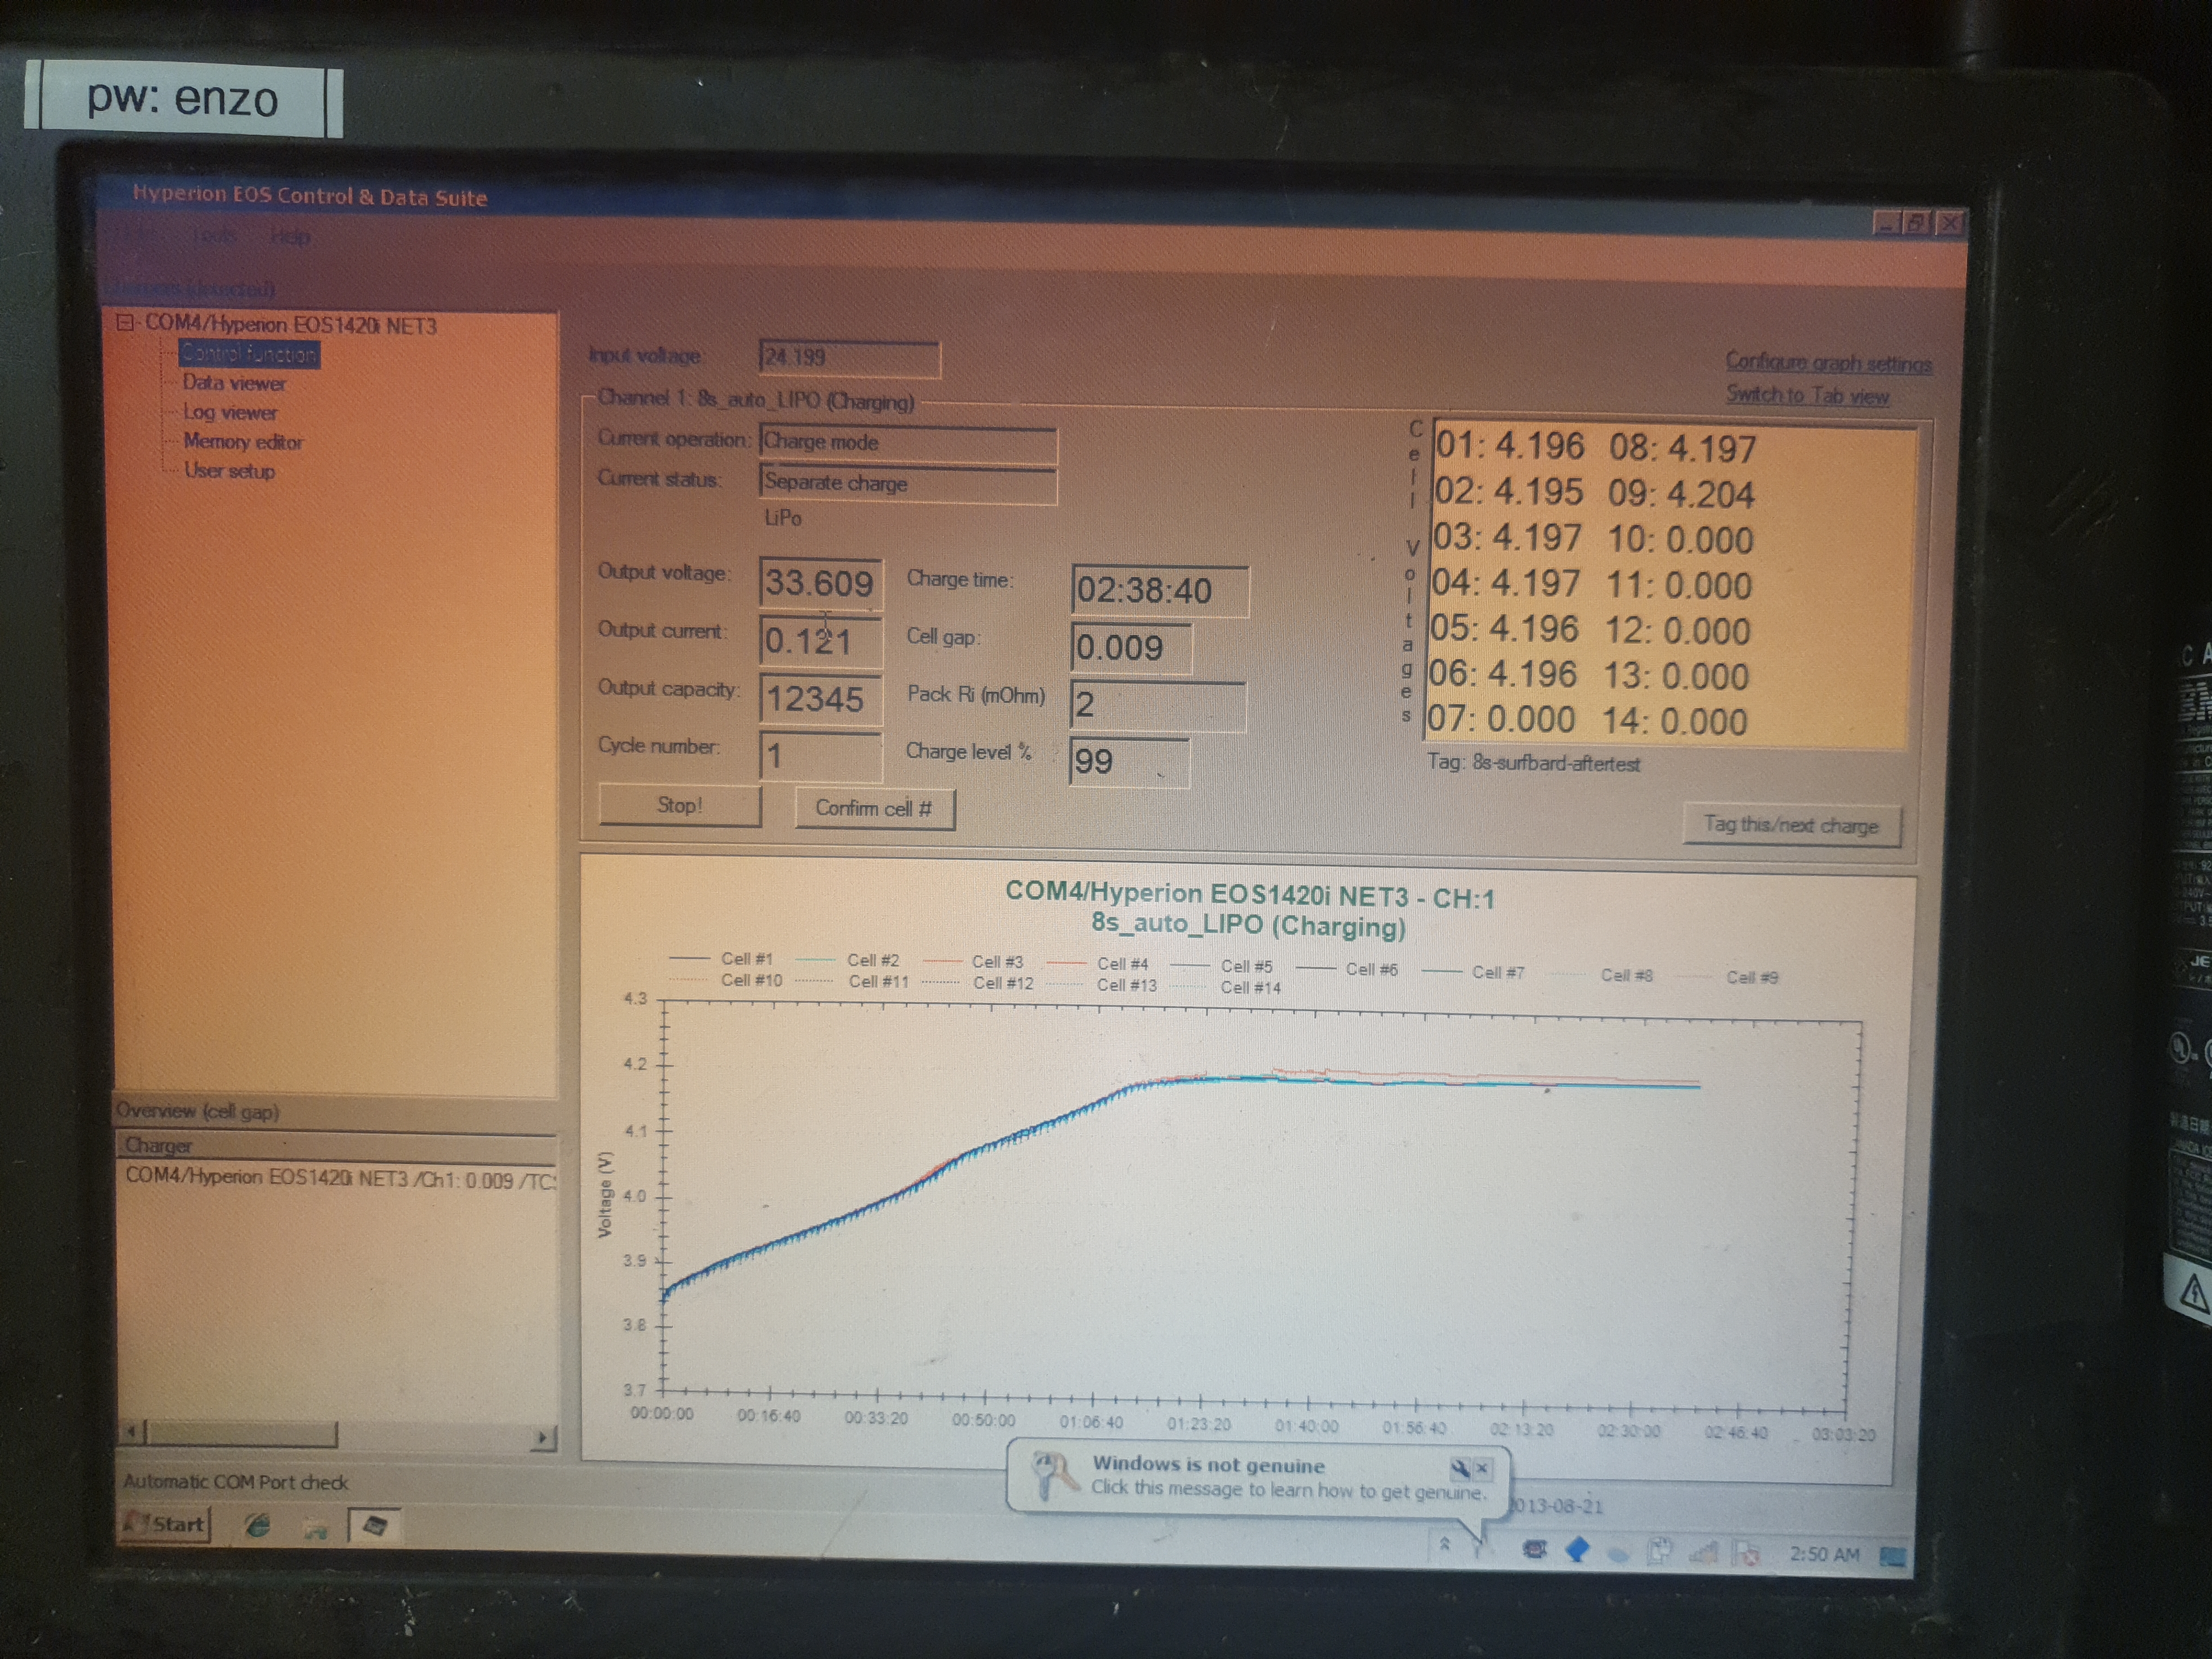The image size is (2212, 1659).
Task: Close the Windows not genuine balloon
Action: 1483,1468
